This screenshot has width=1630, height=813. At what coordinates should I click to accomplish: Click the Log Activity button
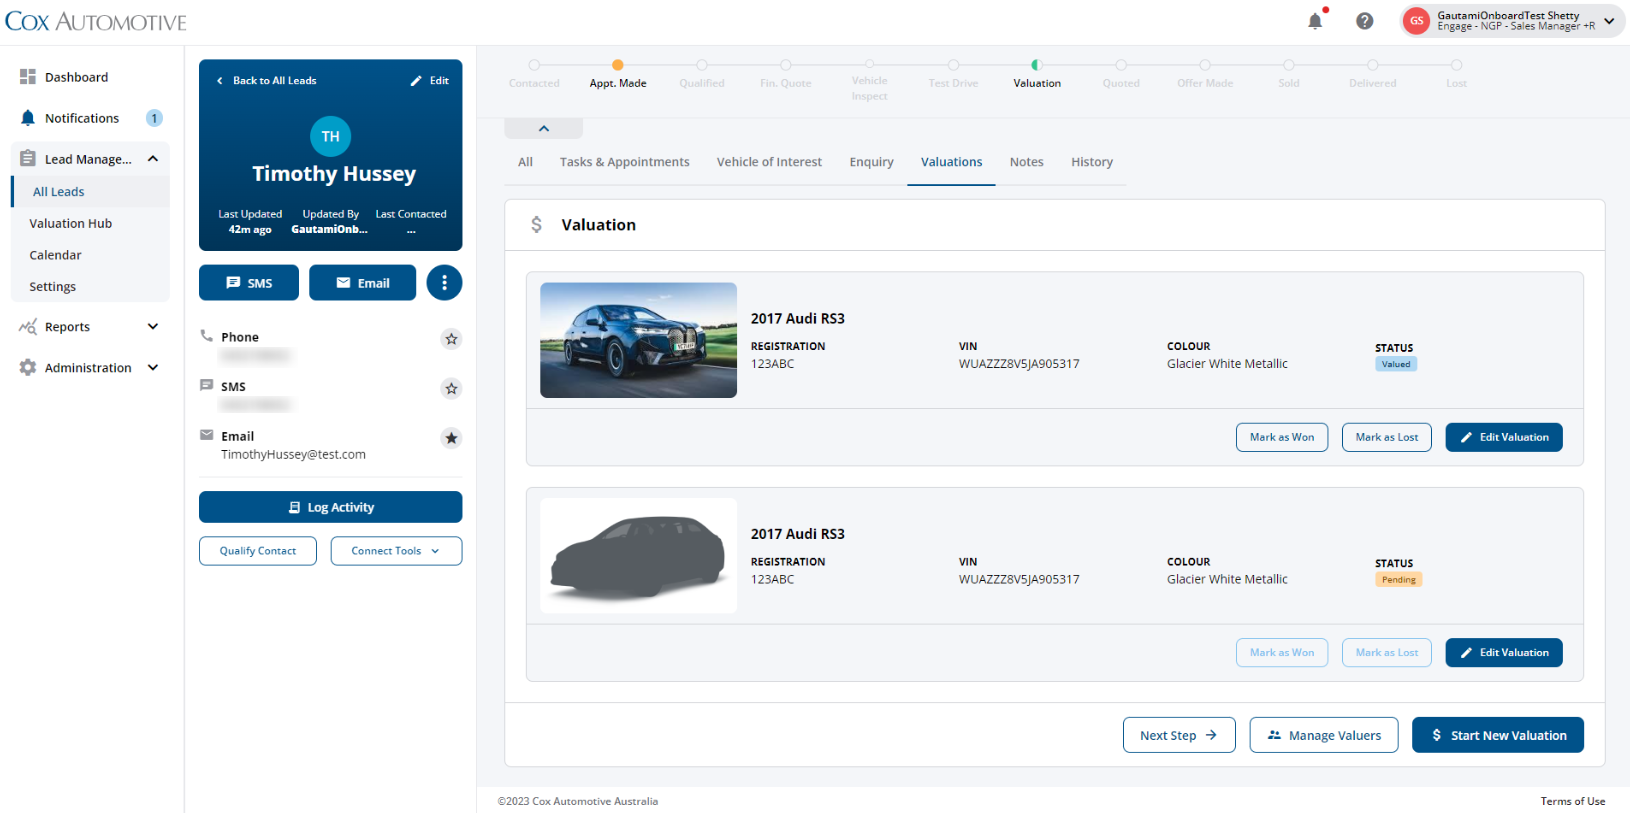tap(330, 507)
